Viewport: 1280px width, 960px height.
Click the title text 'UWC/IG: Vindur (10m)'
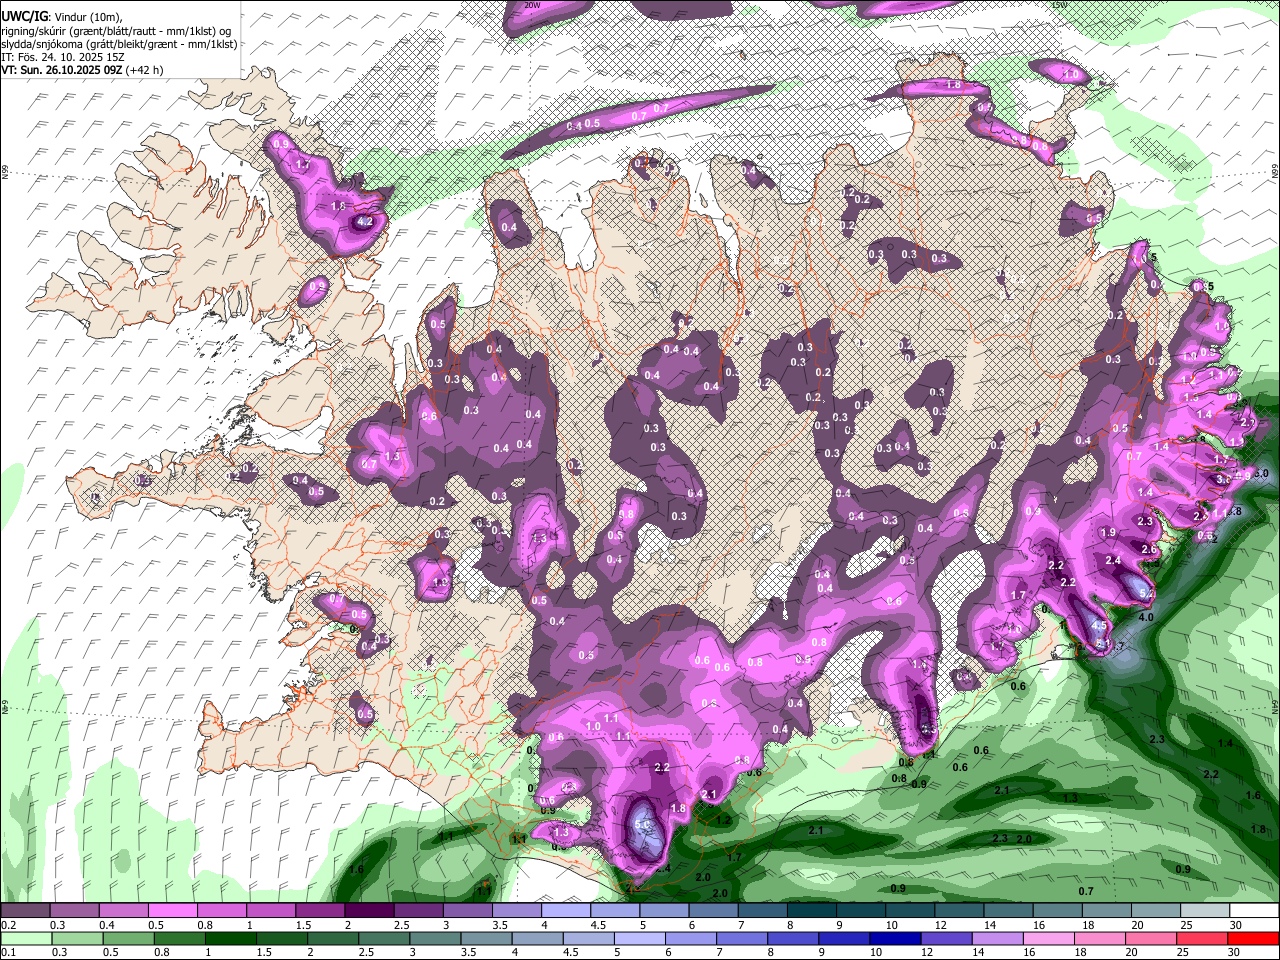[x=62, y=17]
